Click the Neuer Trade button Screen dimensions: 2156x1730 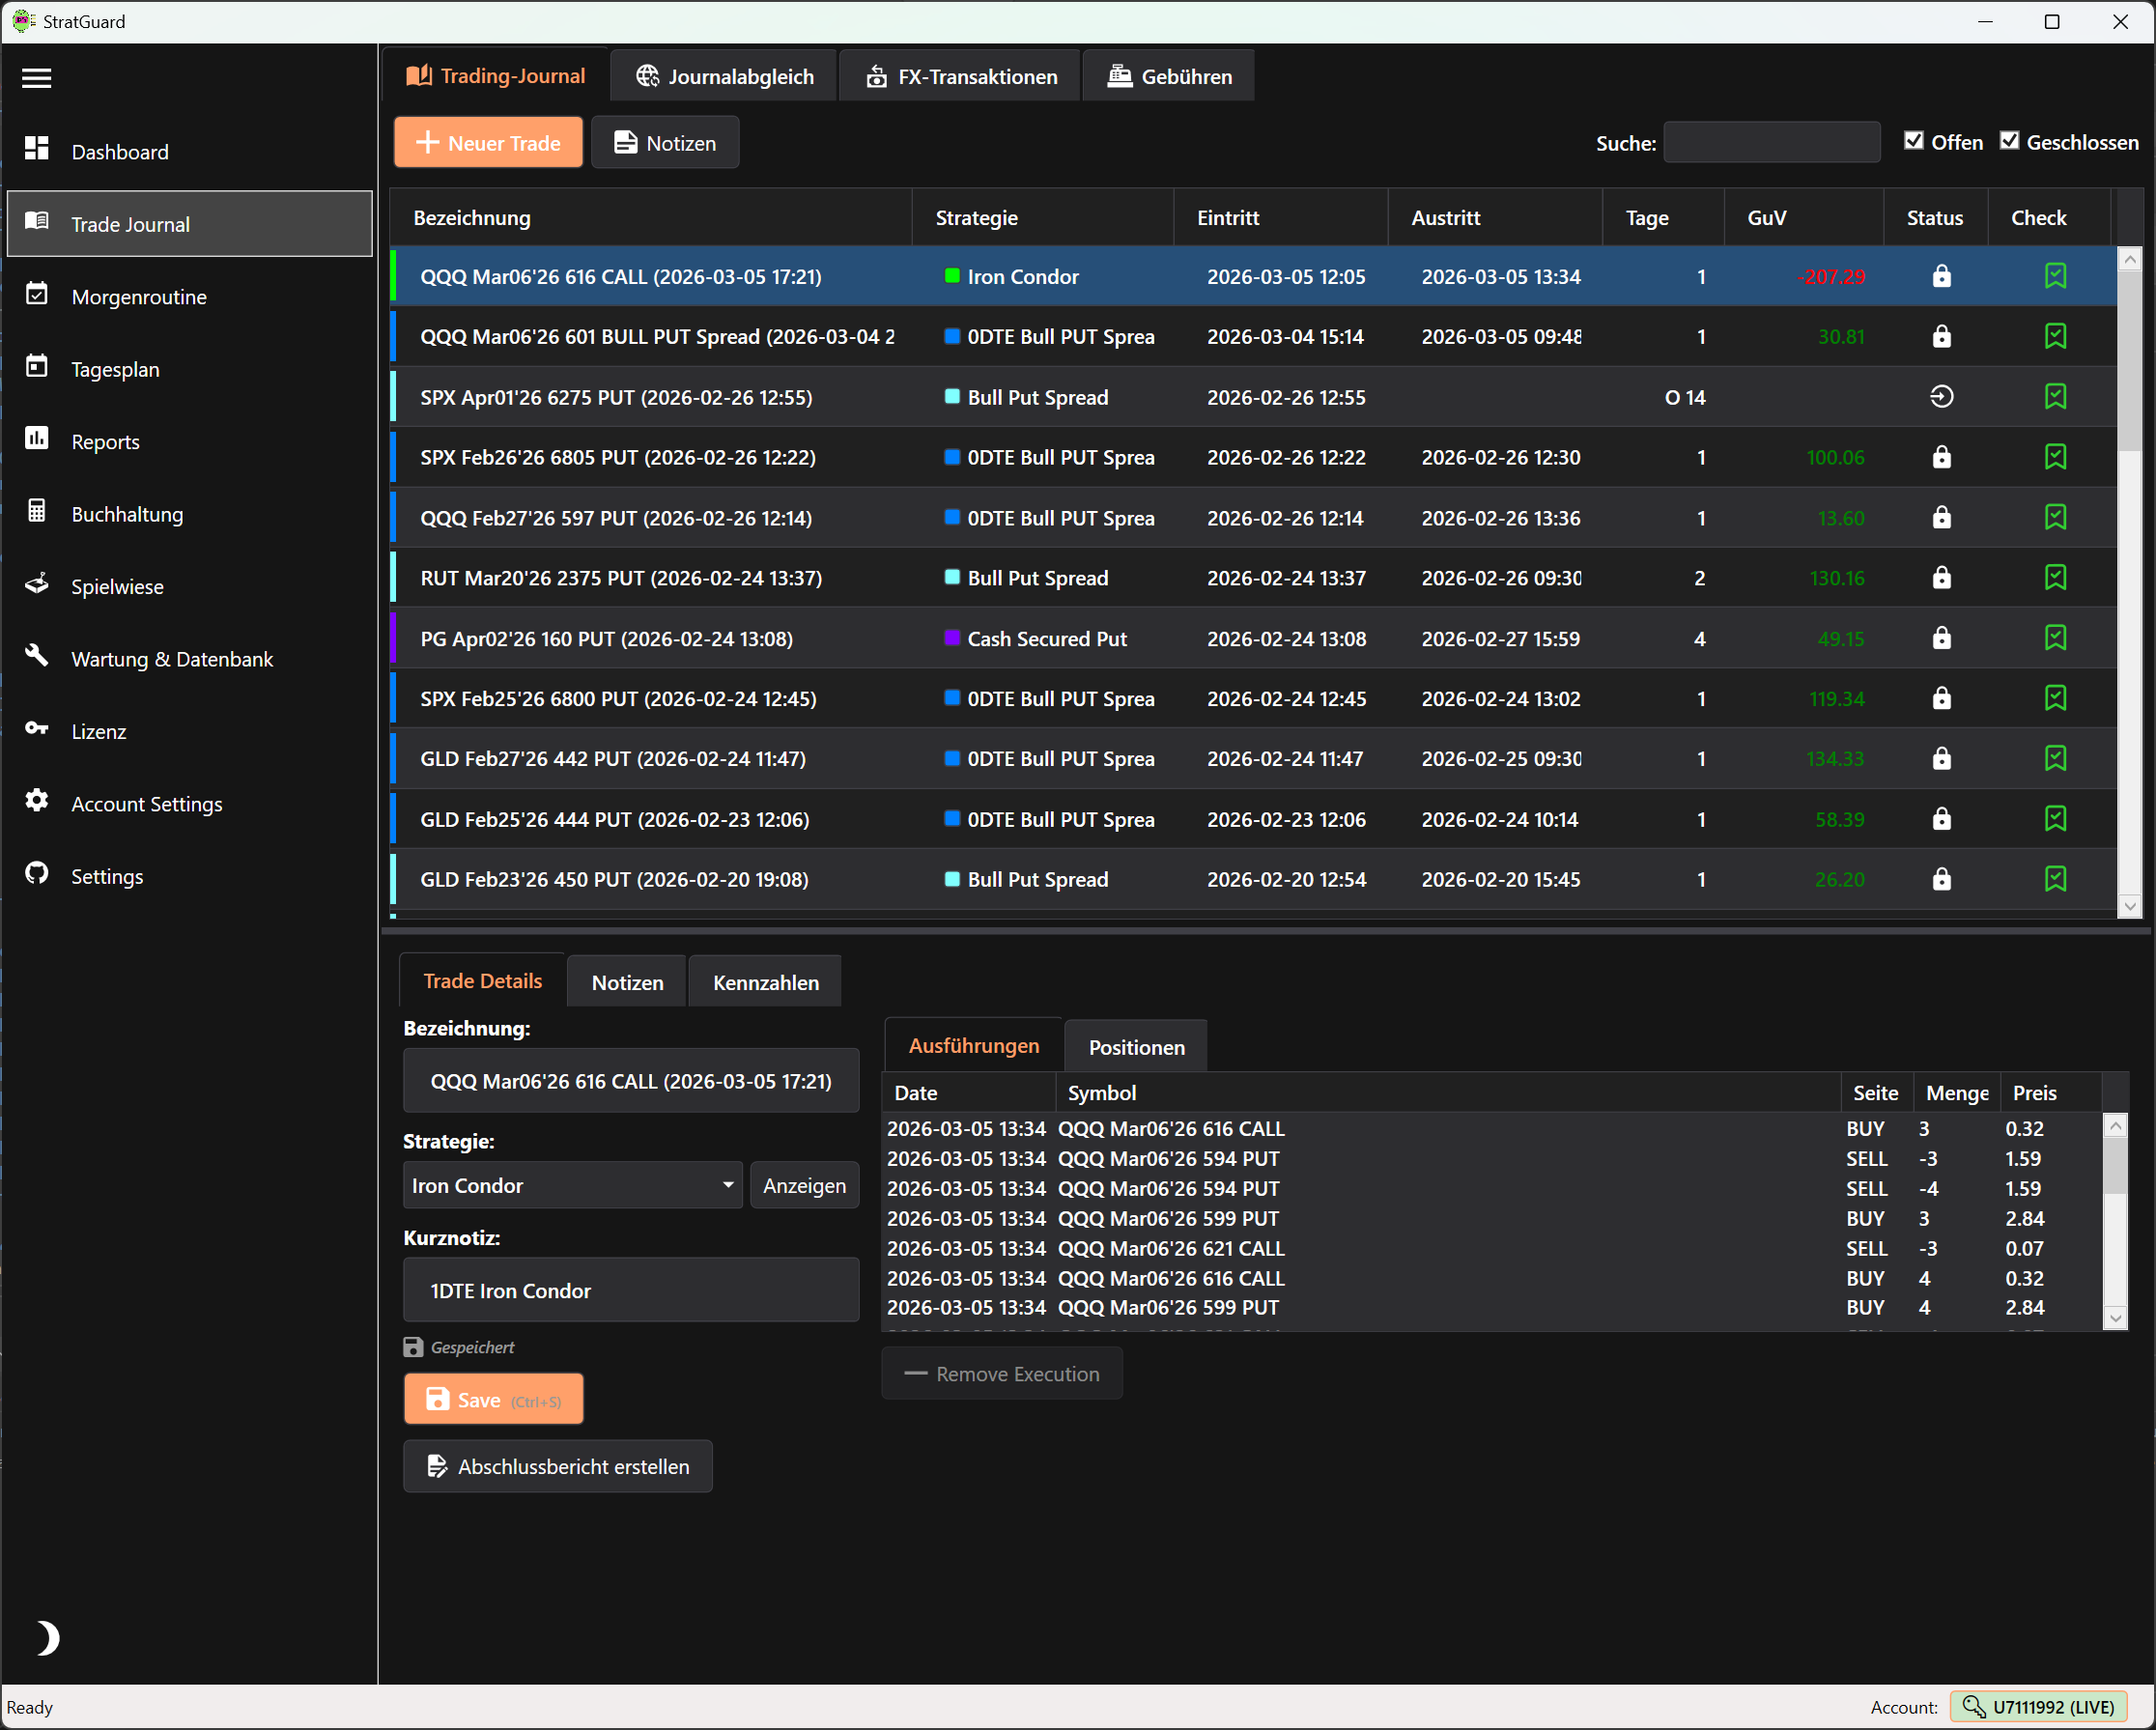point(488,143)
